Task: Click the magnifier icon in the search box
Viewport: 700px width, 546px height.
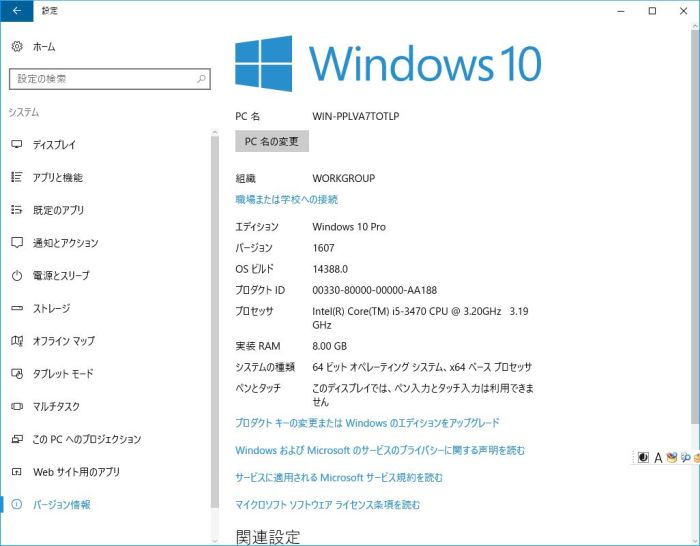Action: click(x=201, y=79)
